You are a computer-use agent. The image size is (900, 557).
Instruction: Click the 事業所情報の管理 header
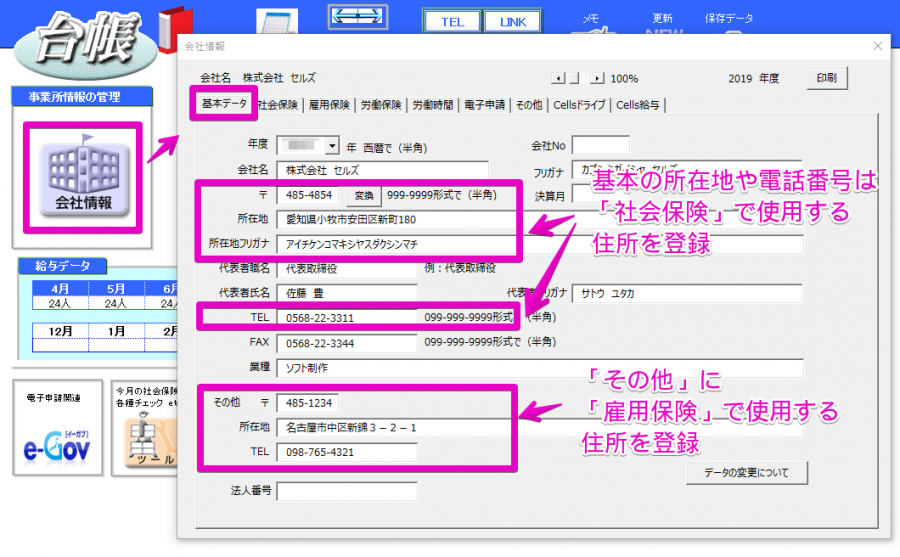[x=82, y=97]
